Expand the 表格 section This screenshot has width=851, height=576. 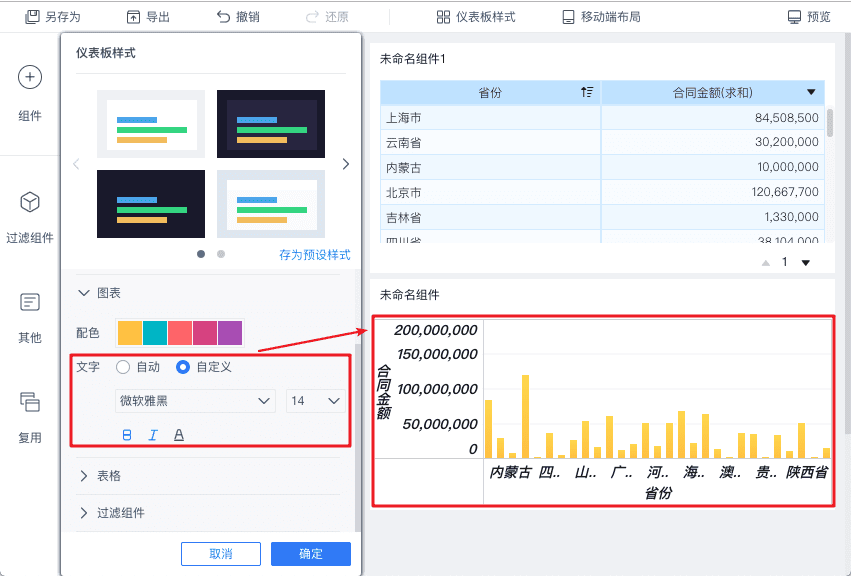[x=84, y=476]
